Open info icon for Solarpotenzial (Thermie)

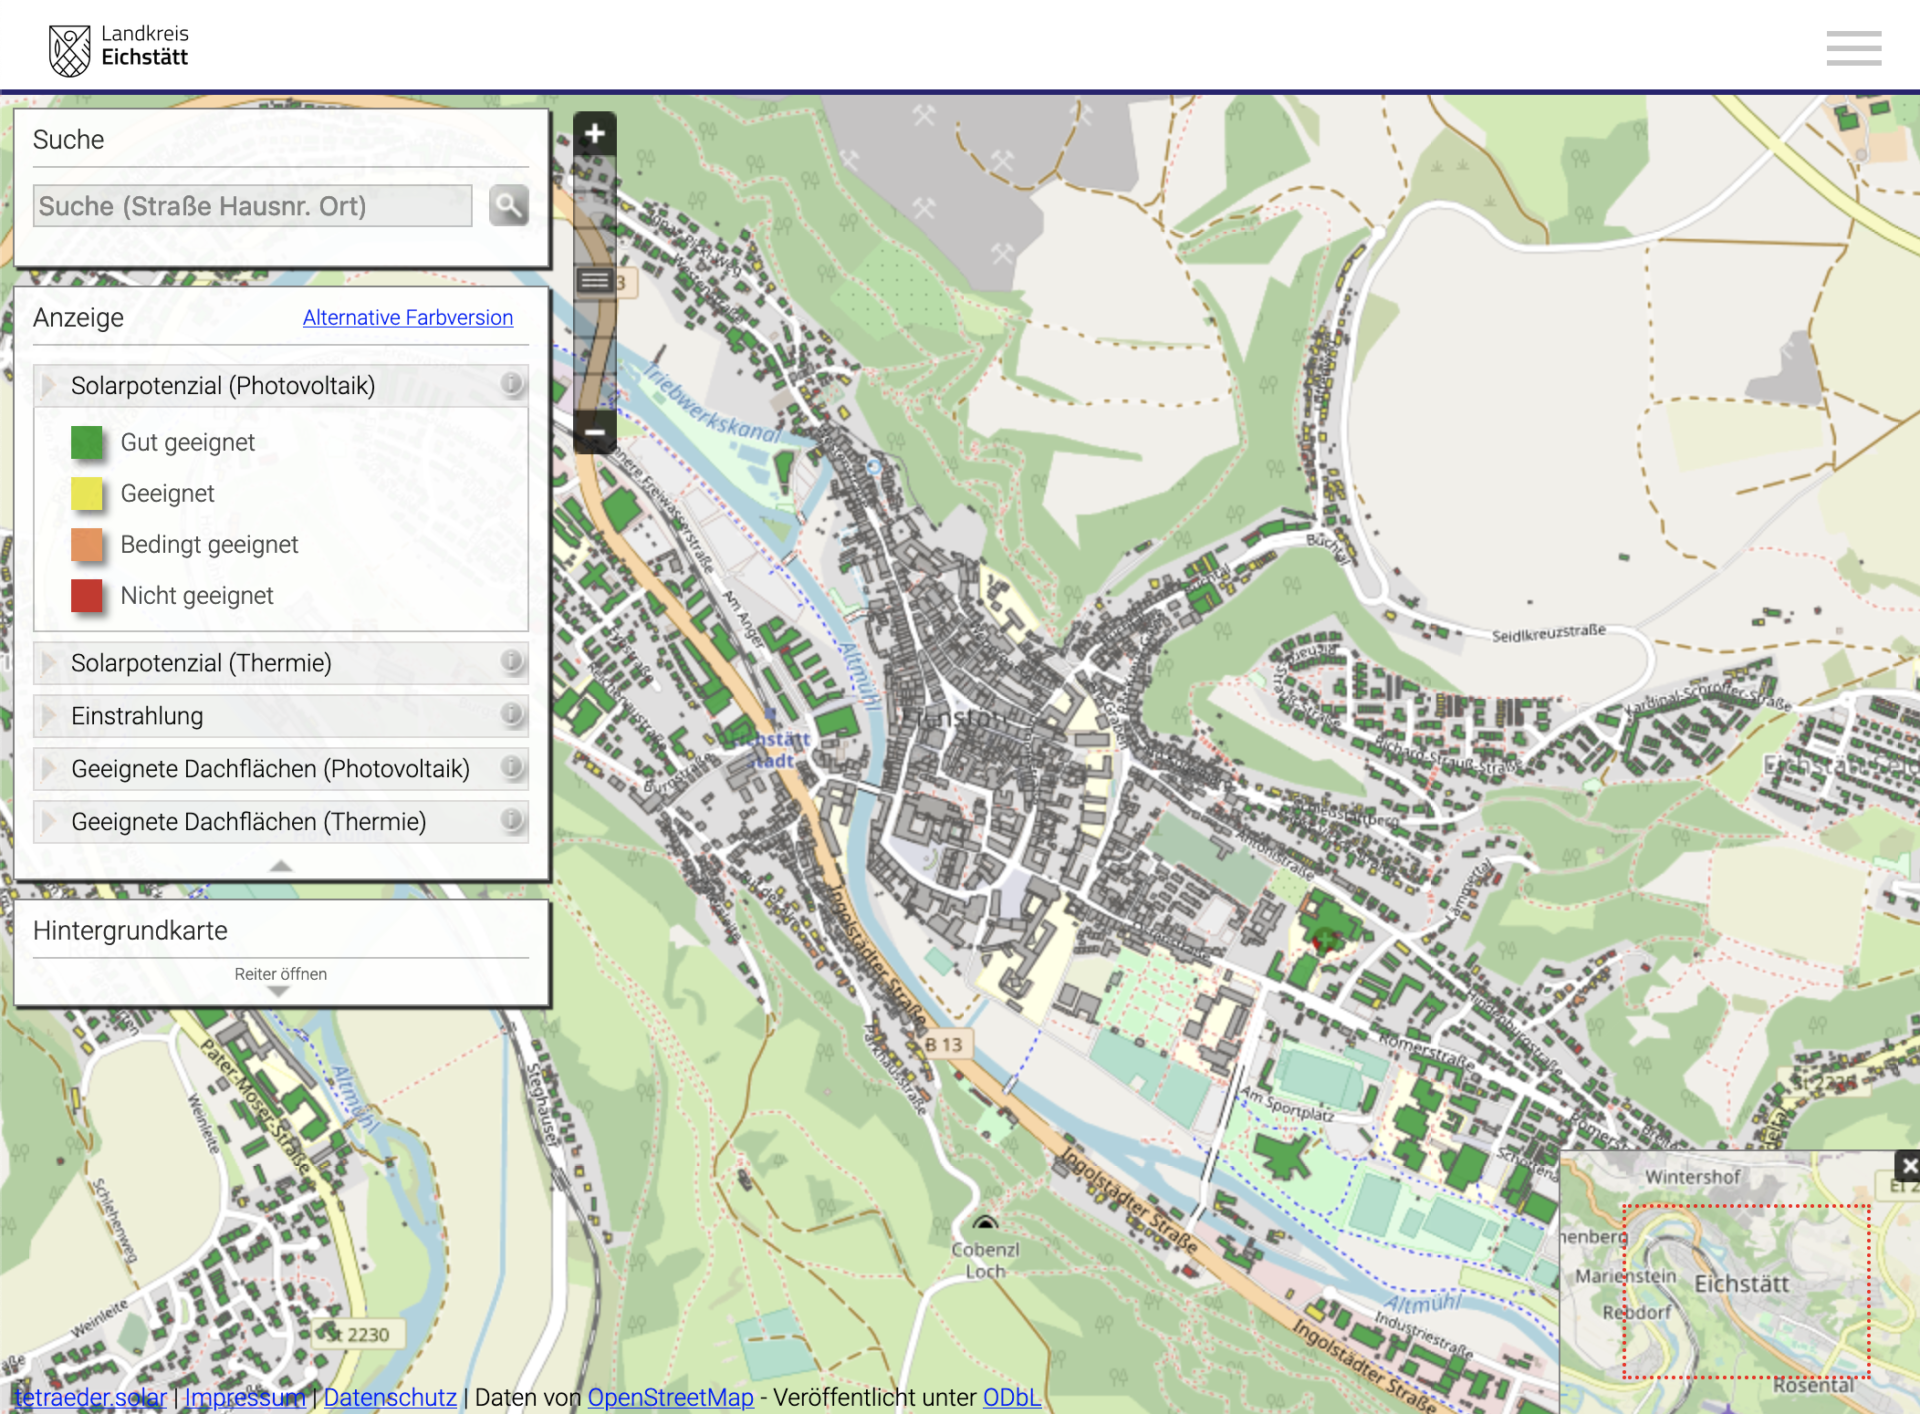pyautogui.click(x=511, y=661)
